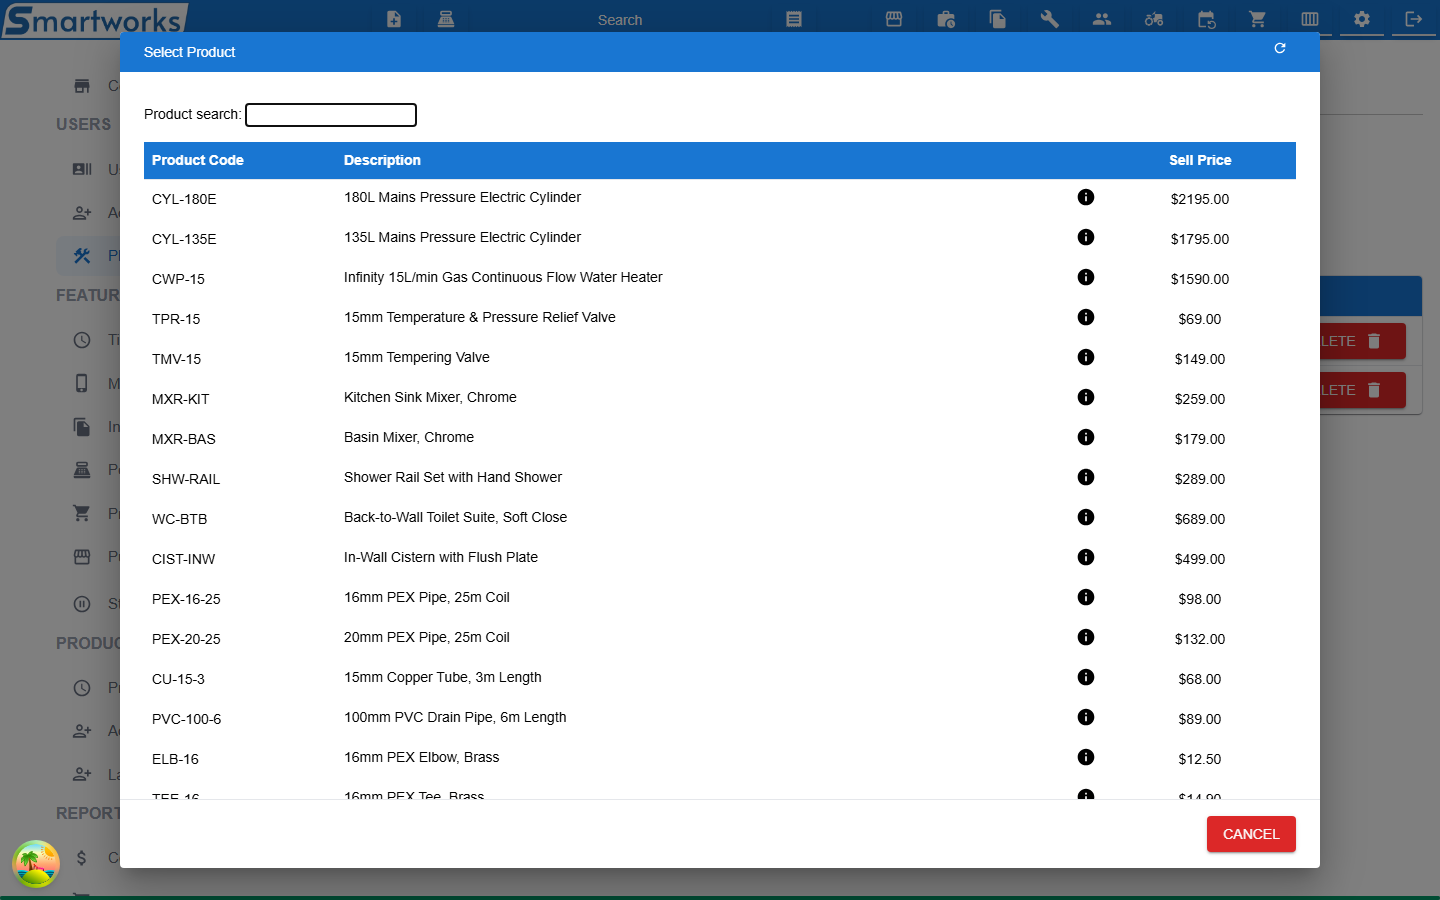The height and width of the screenshot is (900, 1440).
Task: Click the Smartworks logo
Action: pyautogui.click(x=94, y=20)
